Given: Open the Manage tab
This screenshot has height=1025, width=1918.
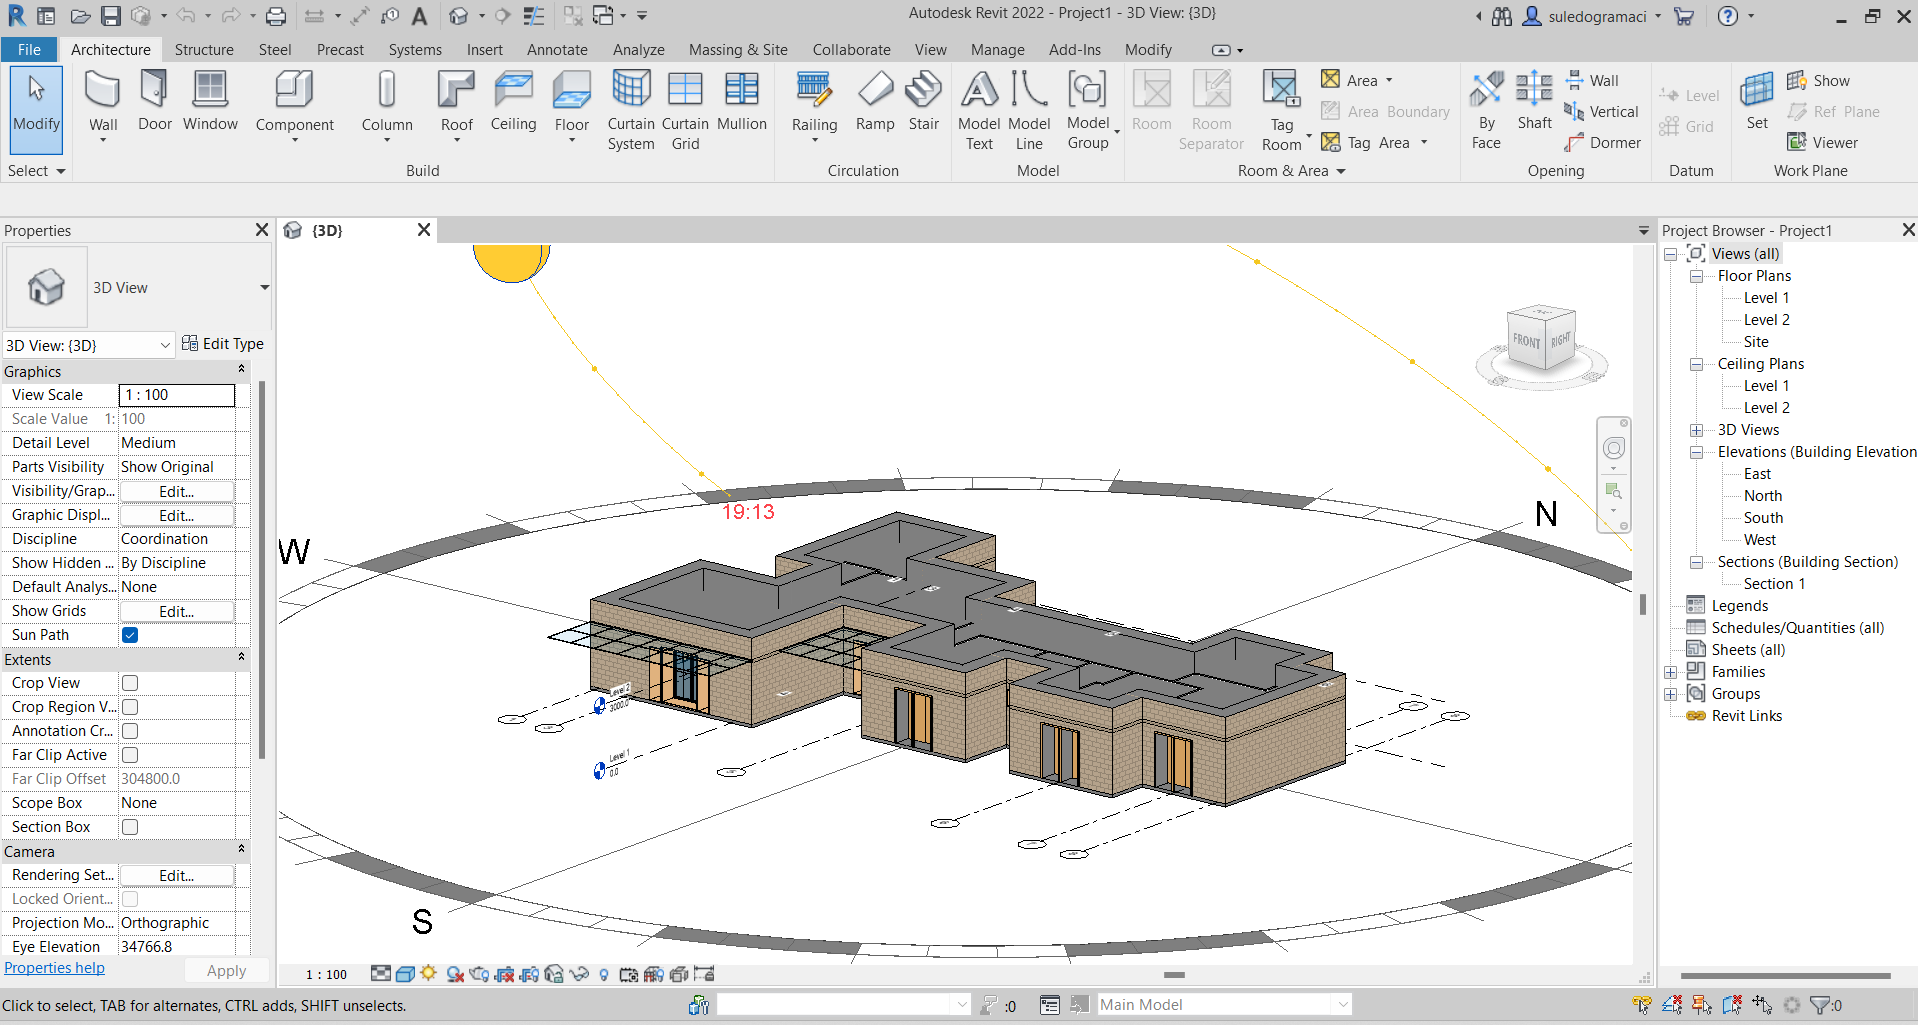Looking at the screenshot, I should point(997,49).
